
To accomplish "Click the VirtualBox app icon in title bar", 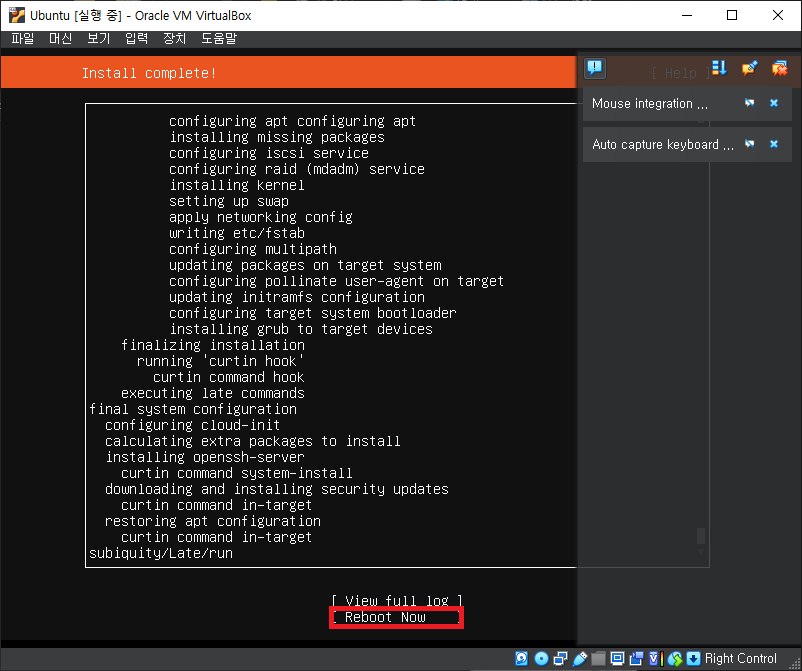I will (x=17, y=15).
